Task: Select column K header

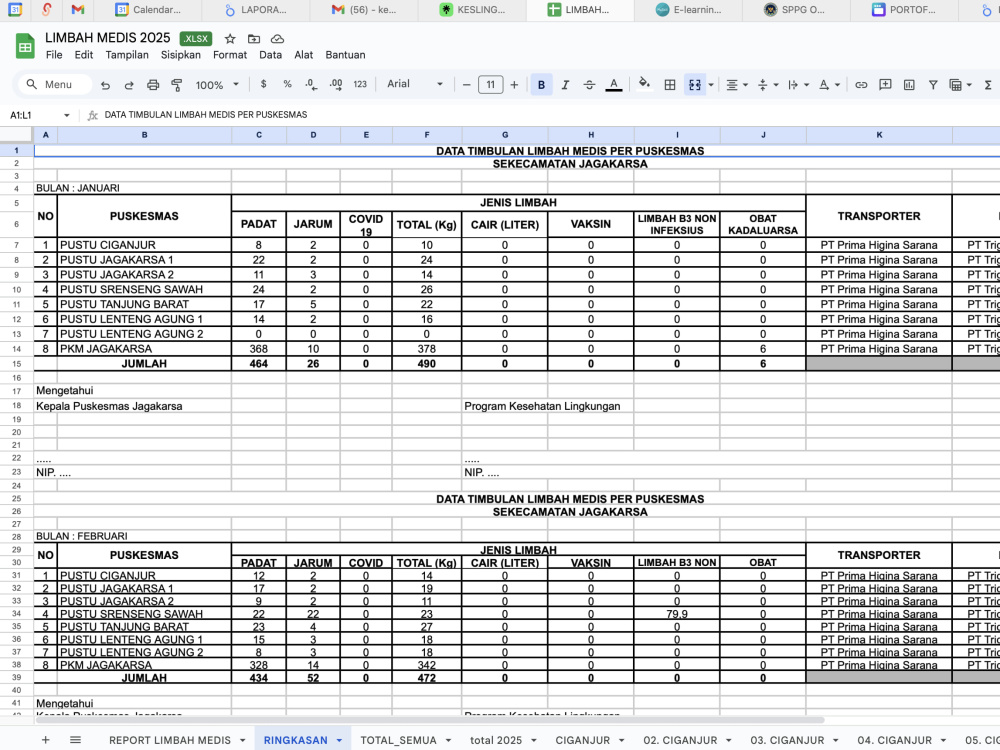Action: click(879, 135)
